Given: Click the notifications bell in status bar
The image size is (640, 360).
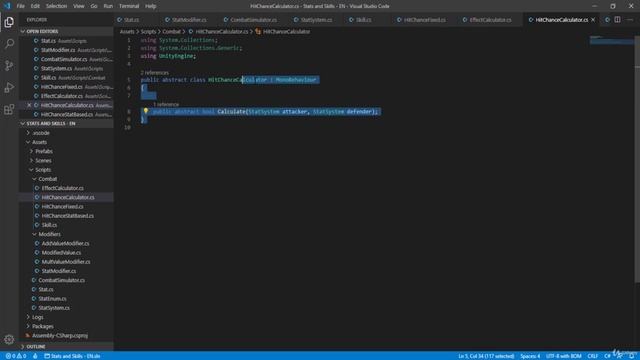Looking at the screenshot, I should tap(631, 356).
